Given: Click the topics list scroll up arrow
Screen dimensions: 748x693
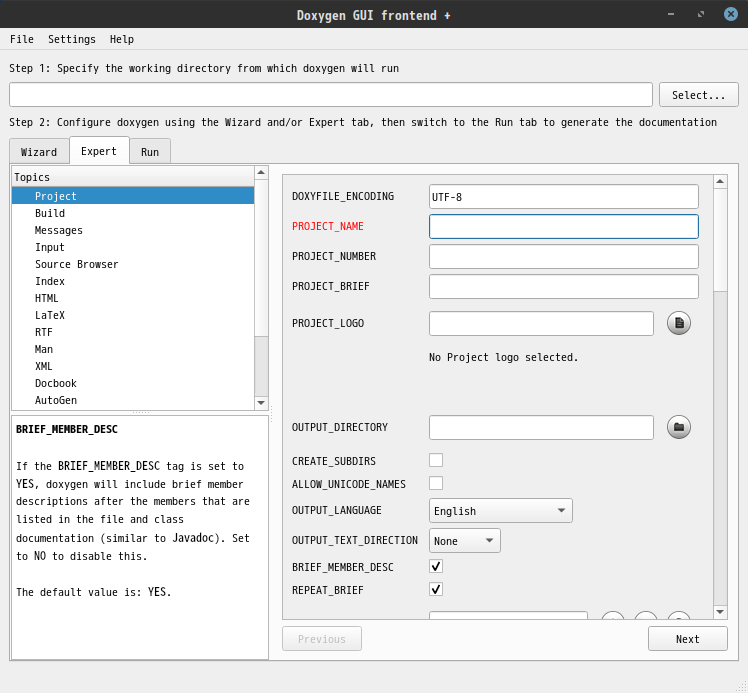Looking at the screenshot, I should pos(261,172).
